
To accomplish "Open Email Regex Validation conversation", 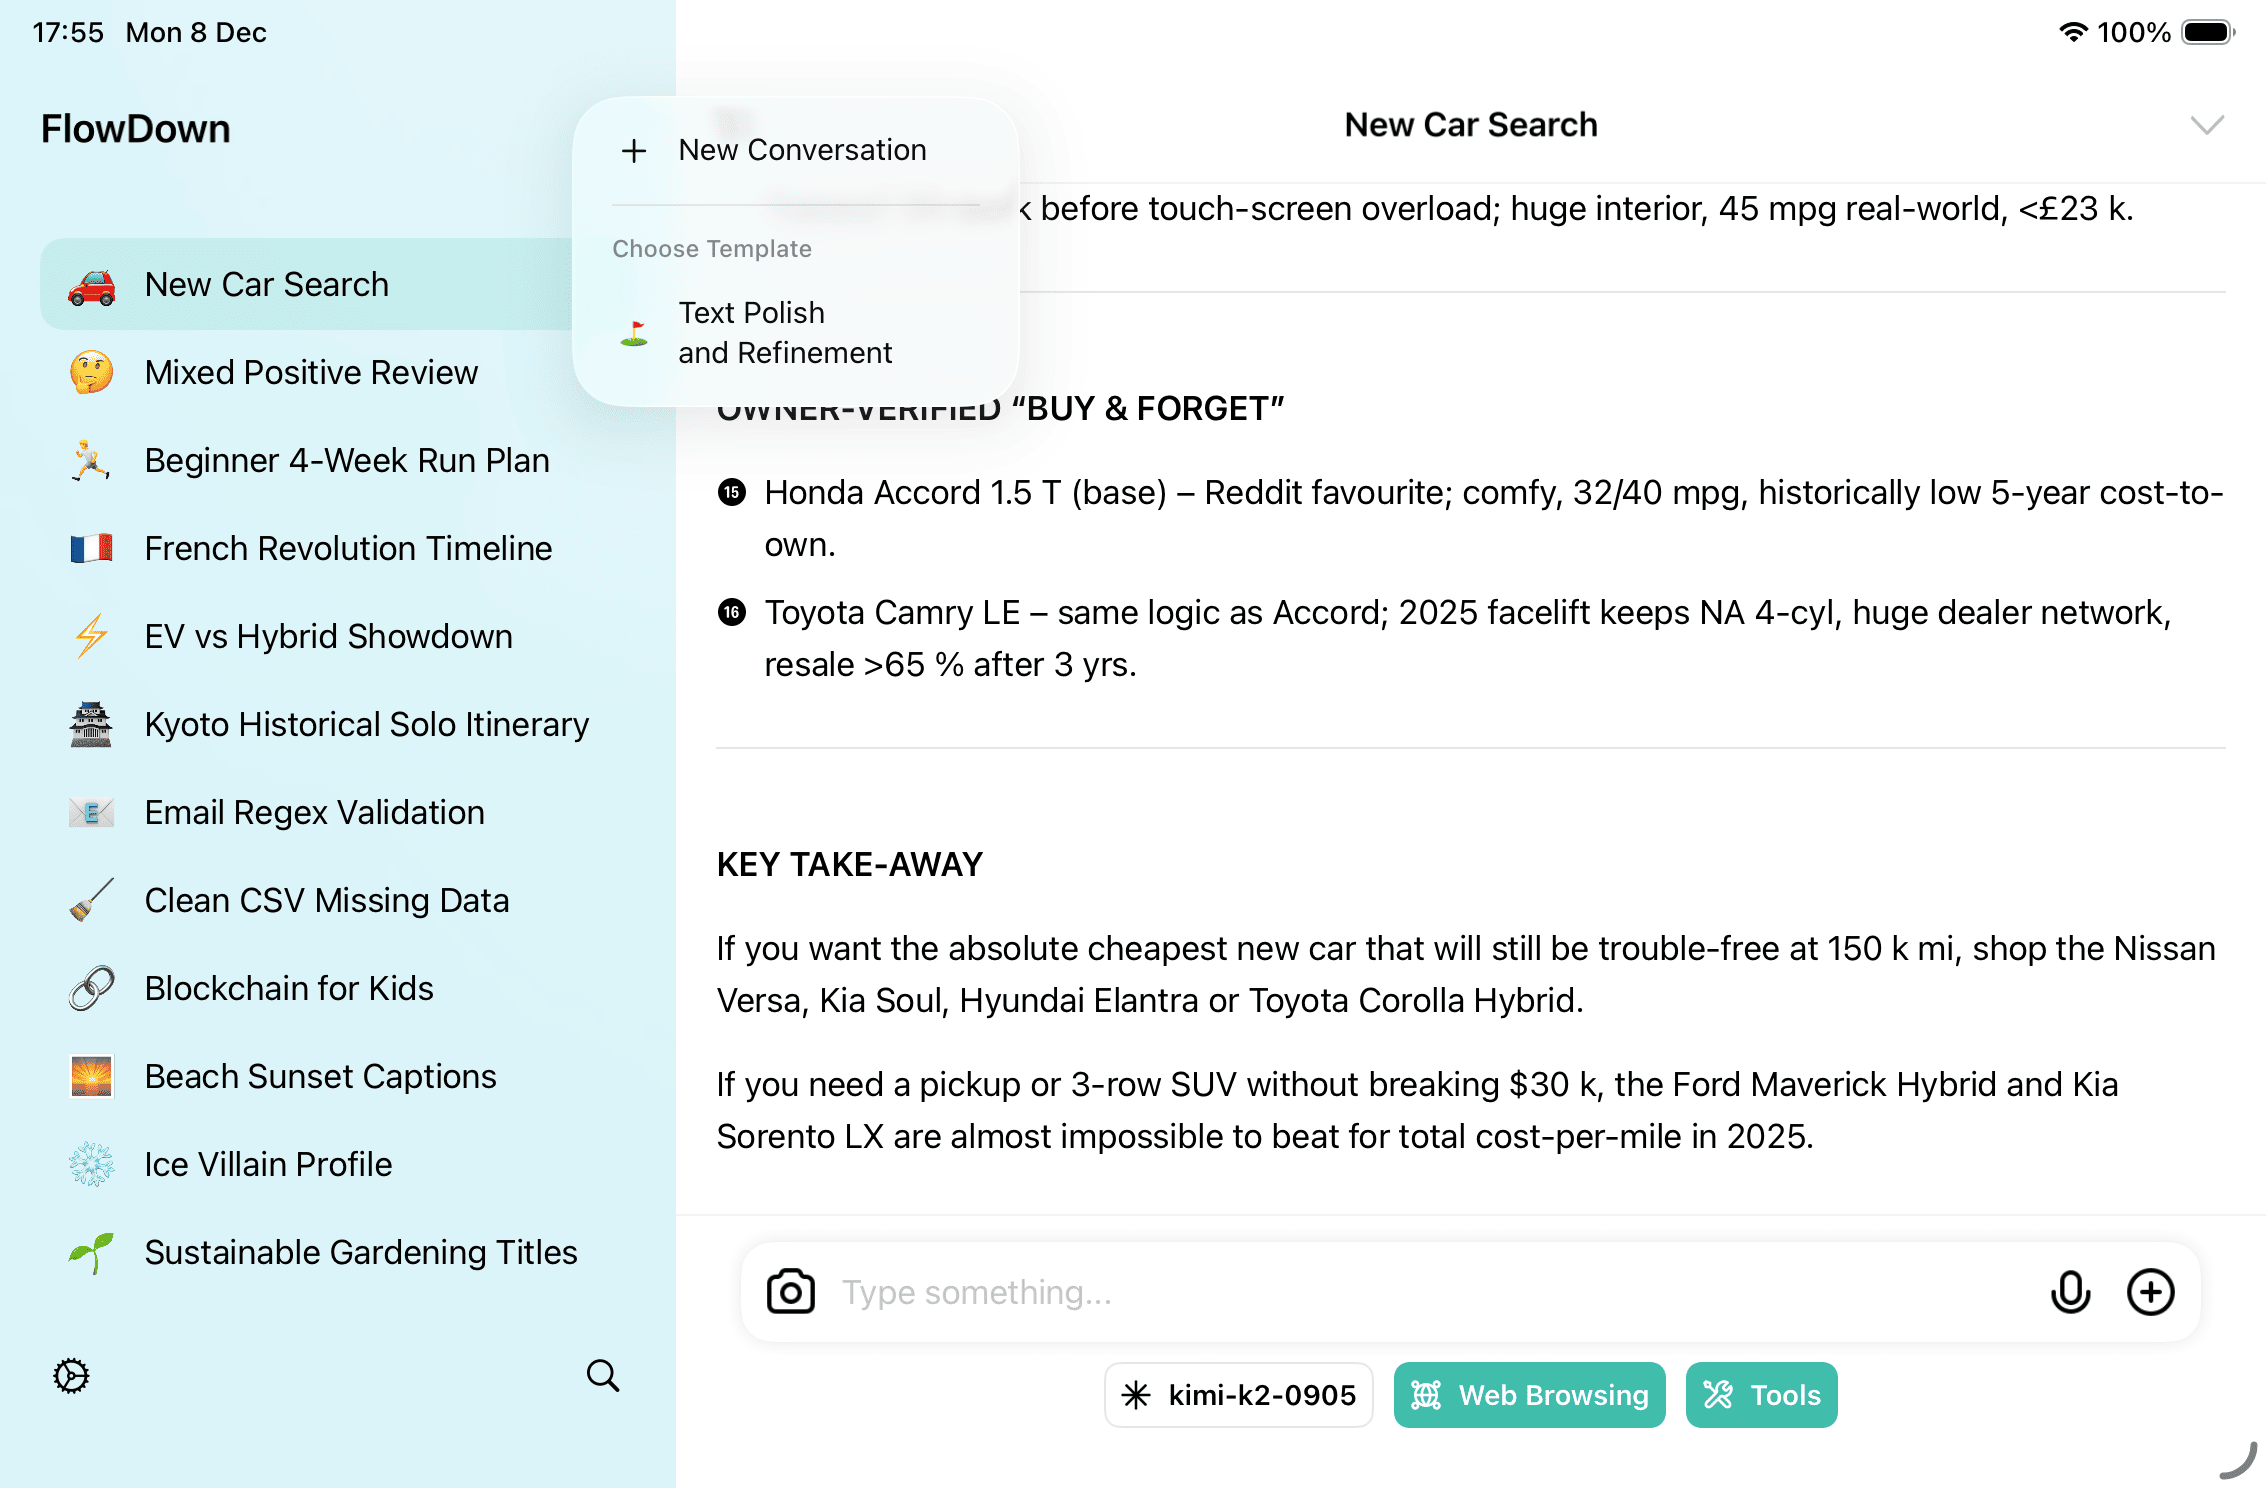I will [314, 813].
